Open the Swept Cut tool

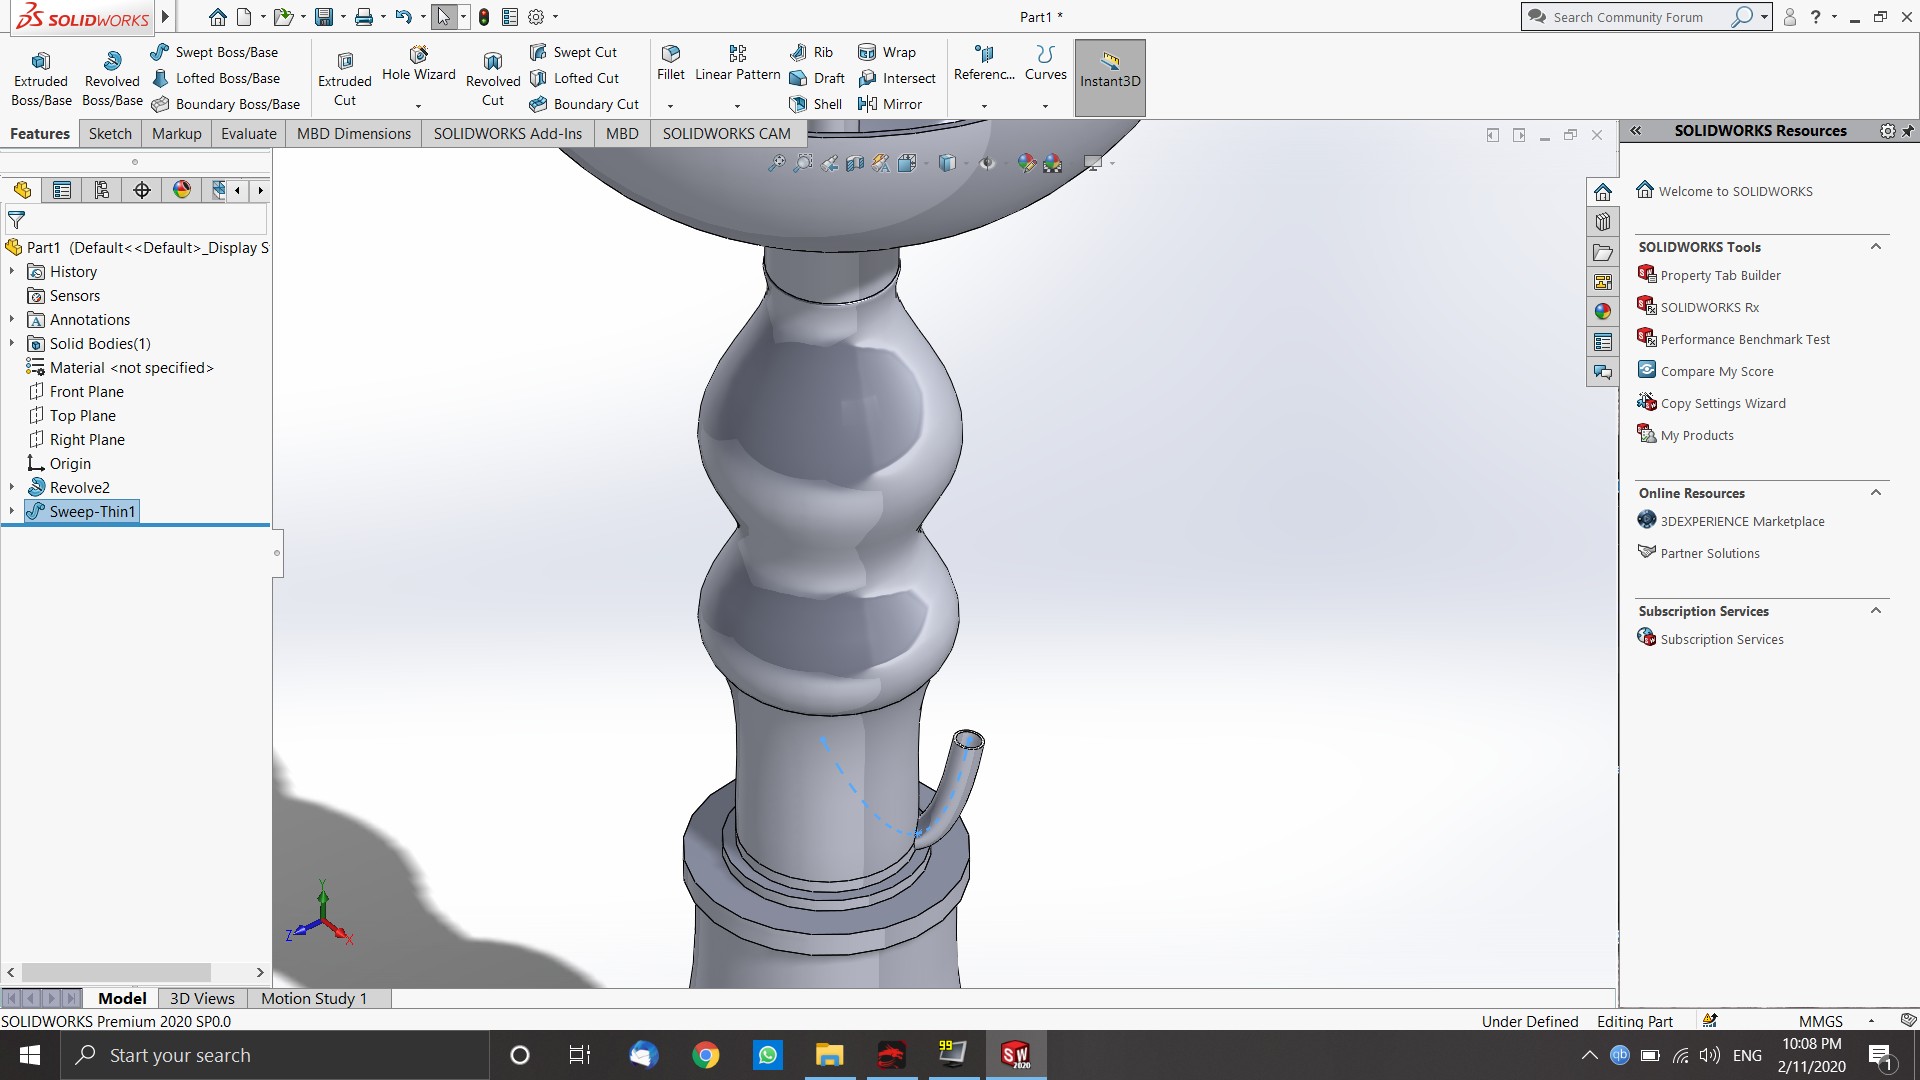coord(538,52)
